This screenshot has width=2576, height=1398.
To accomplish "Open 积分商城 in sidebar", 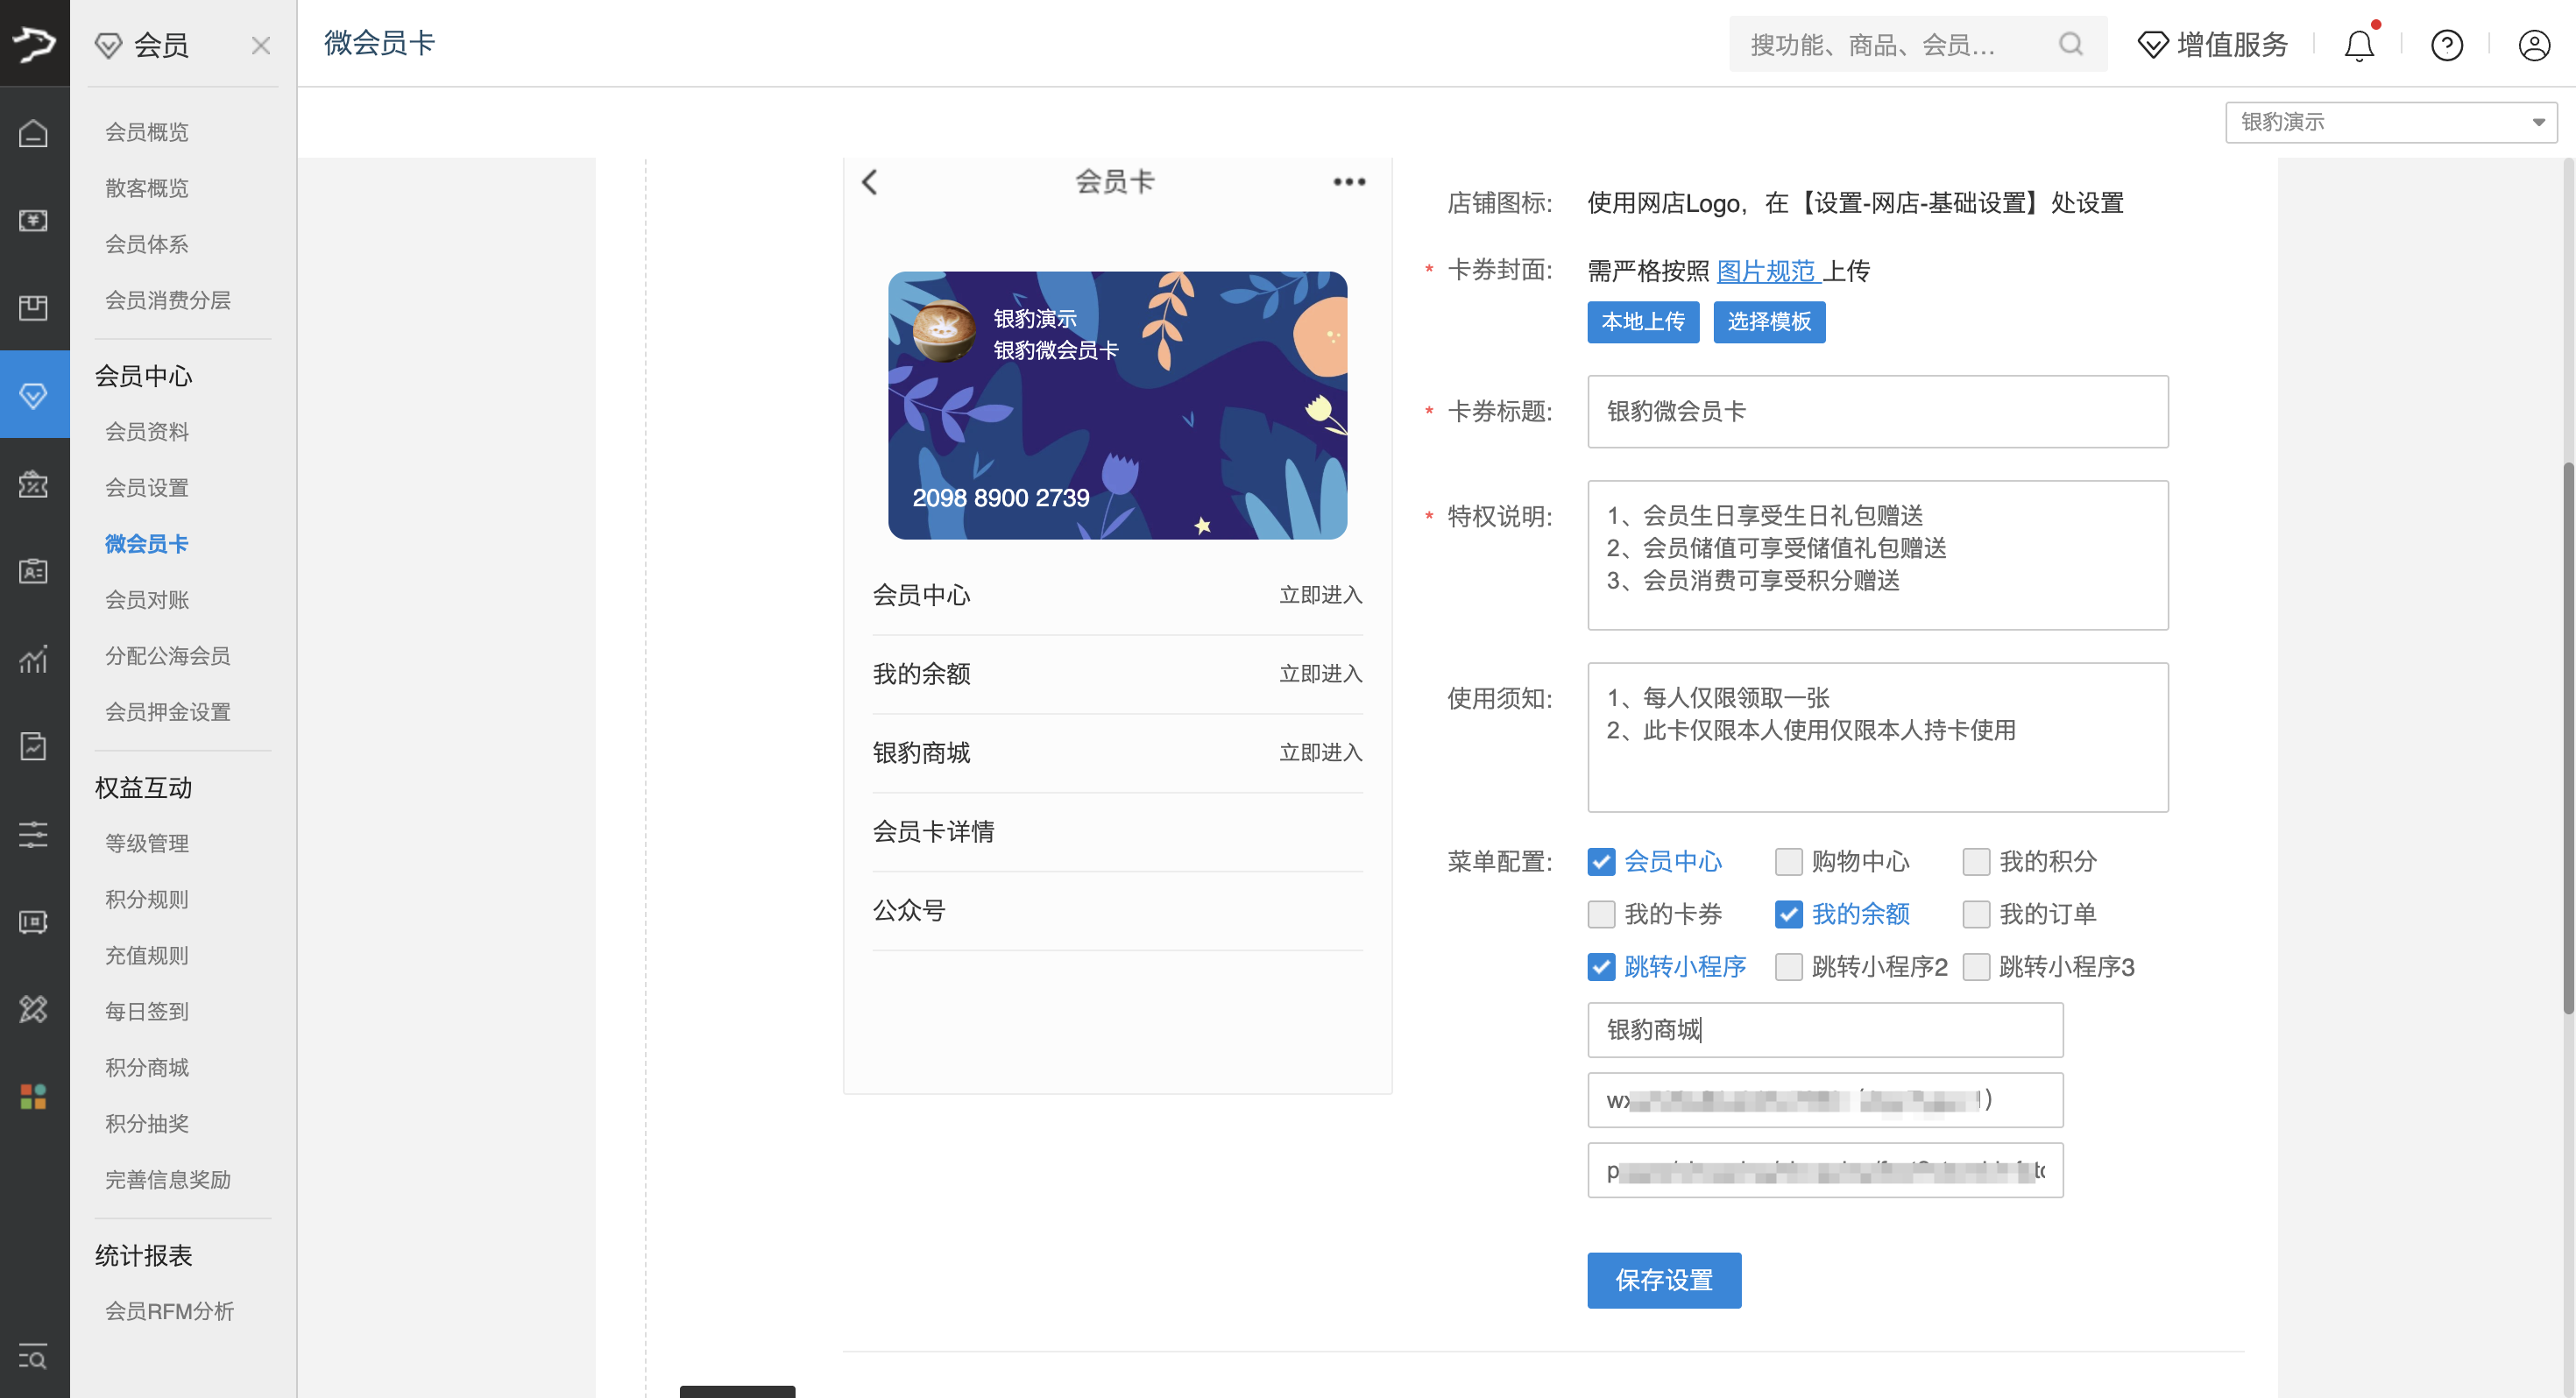I will coord(147,1068).
